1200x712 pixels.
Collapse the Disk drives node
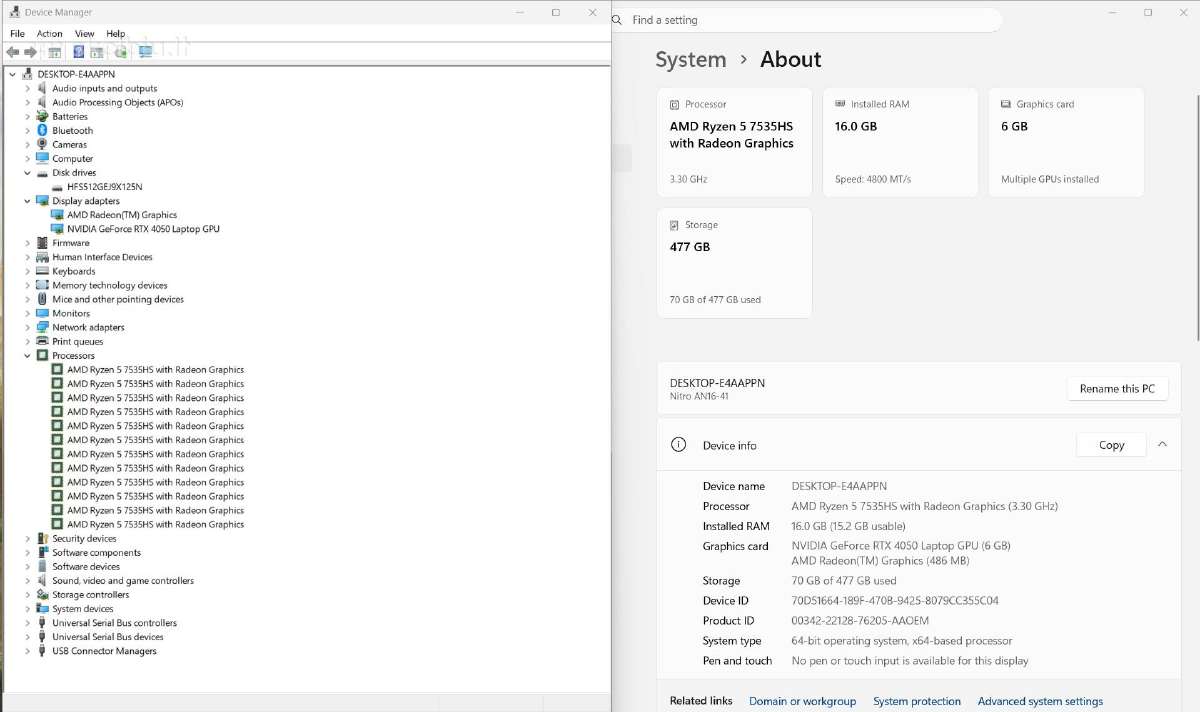click(x=27, y=172)
